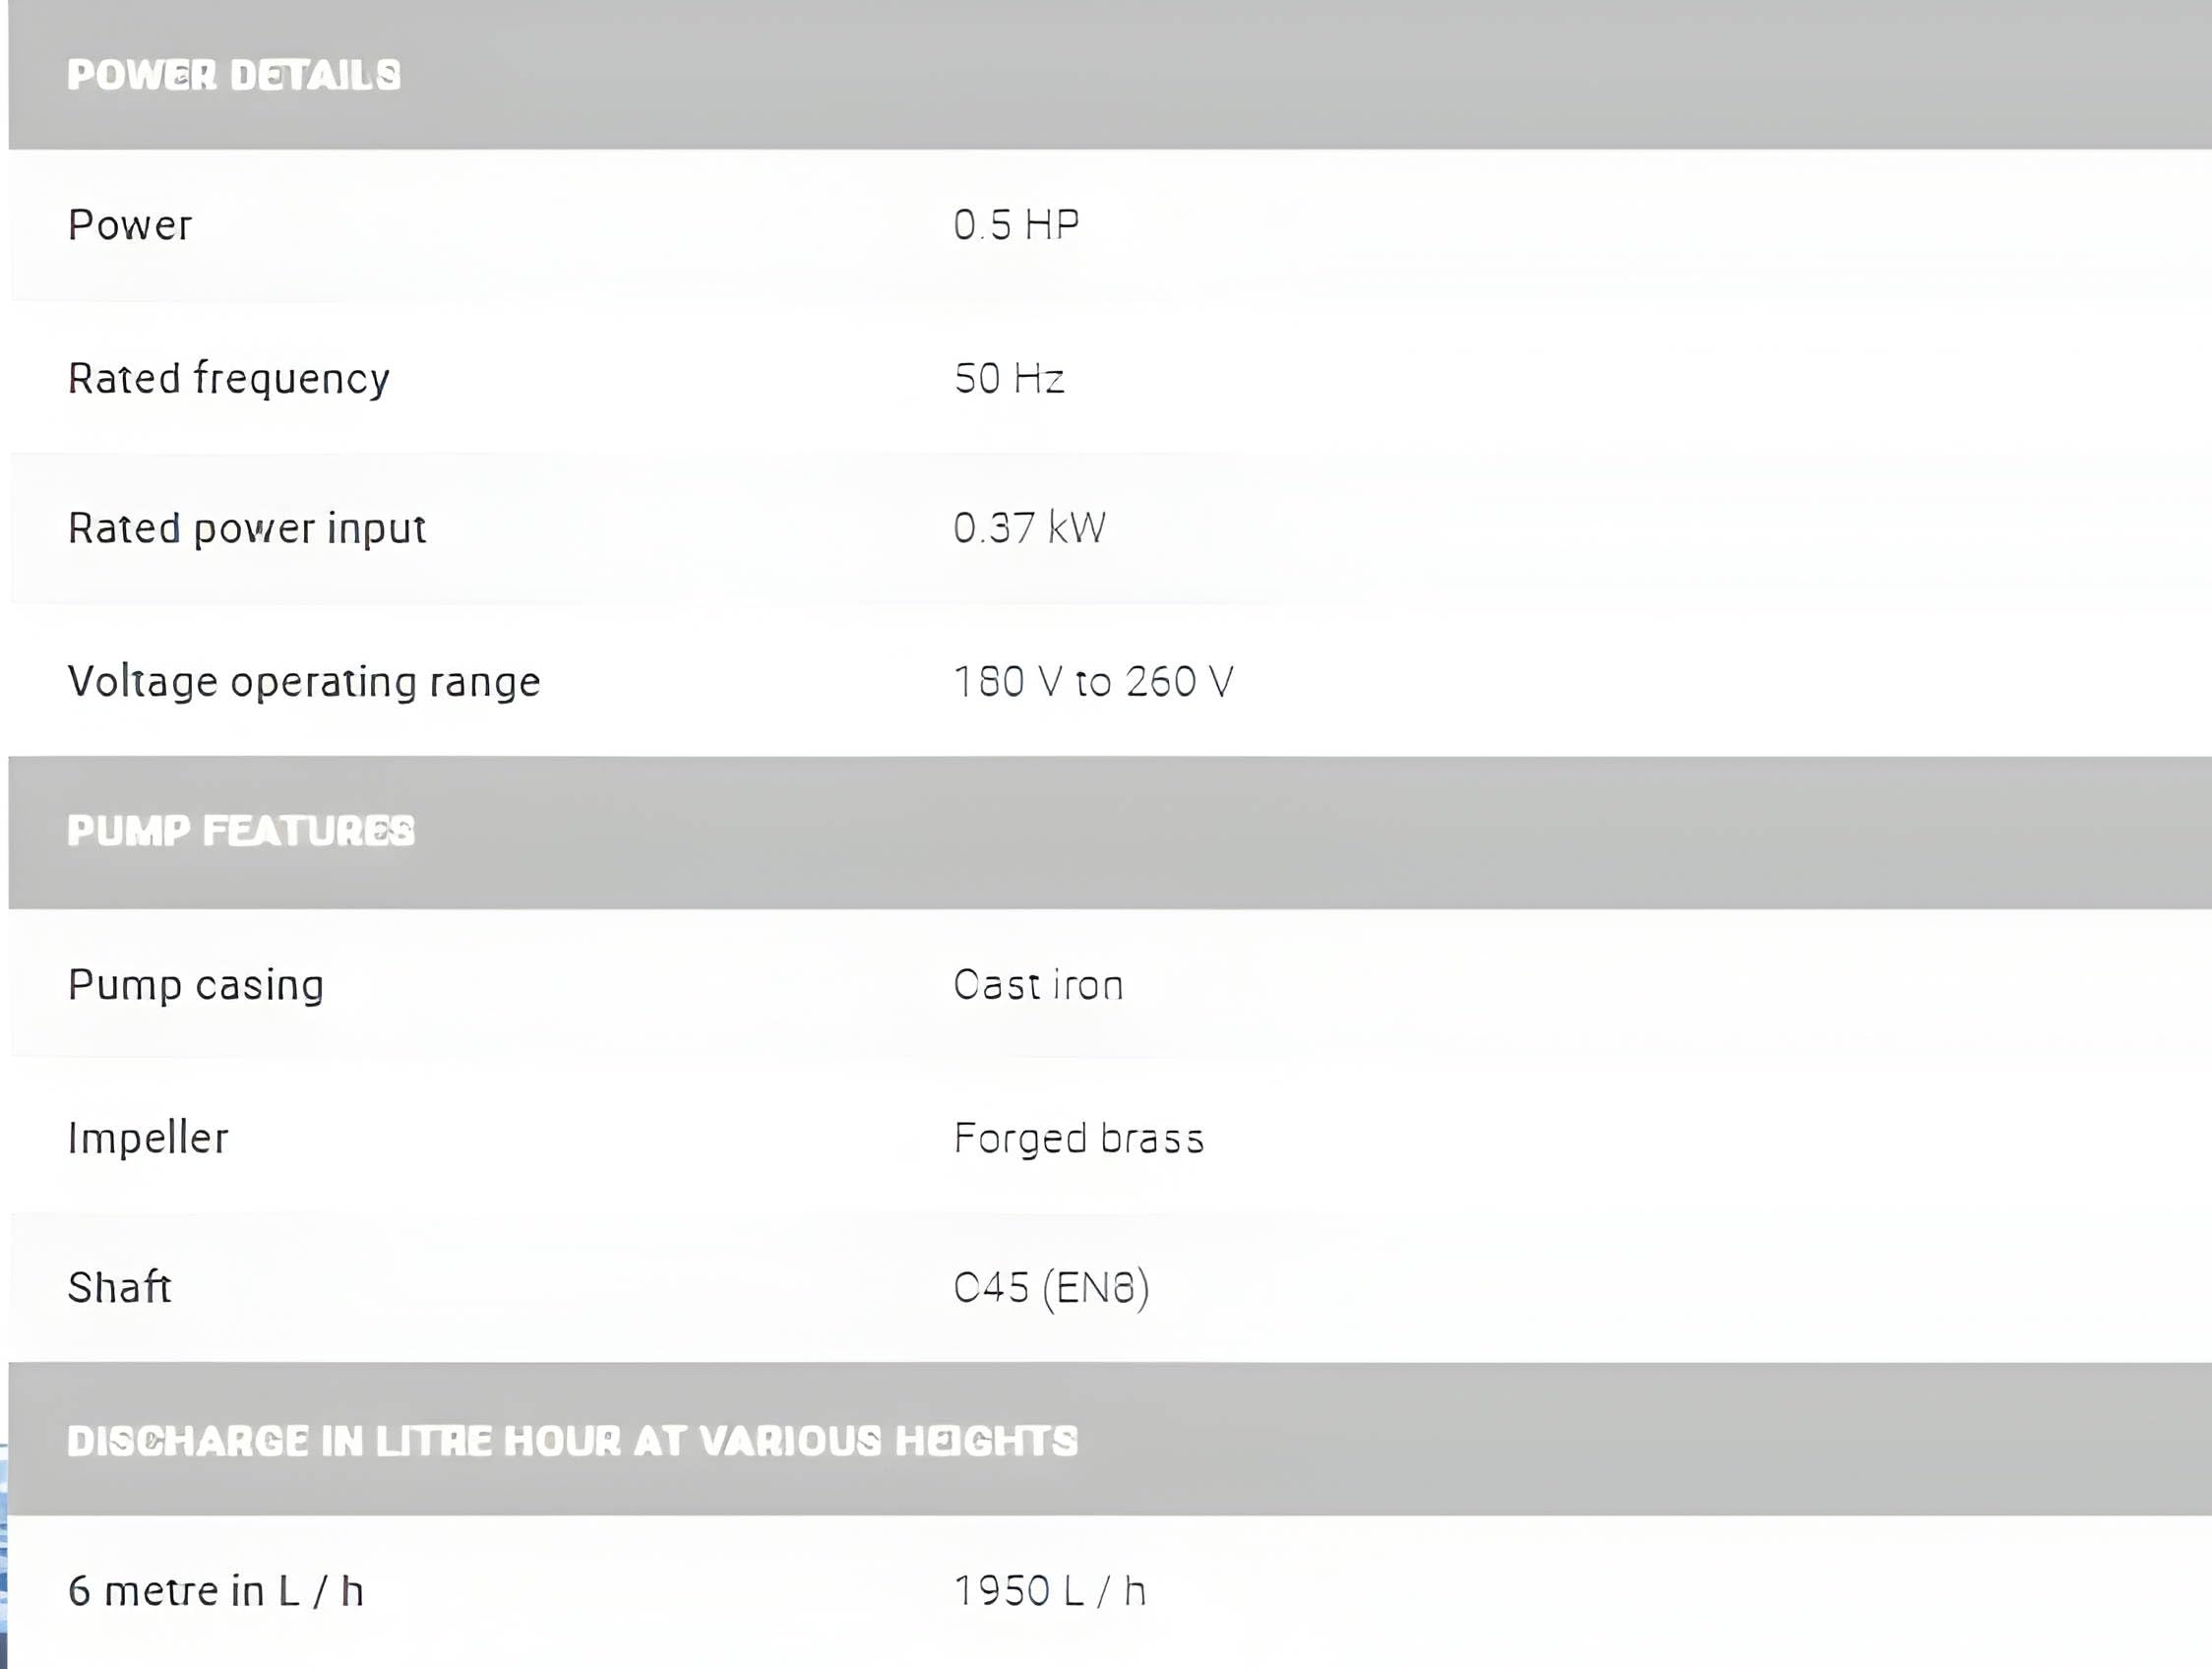Click the Shaft row label
This screenshot has height=1669, width=2212.
coord(120,1288)
